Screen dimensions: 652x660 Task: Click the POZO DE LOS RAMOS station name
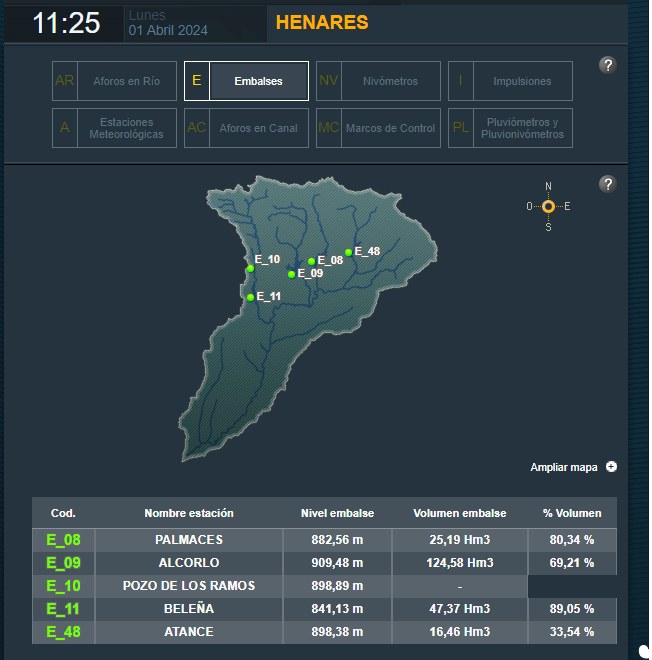point(189,586)
